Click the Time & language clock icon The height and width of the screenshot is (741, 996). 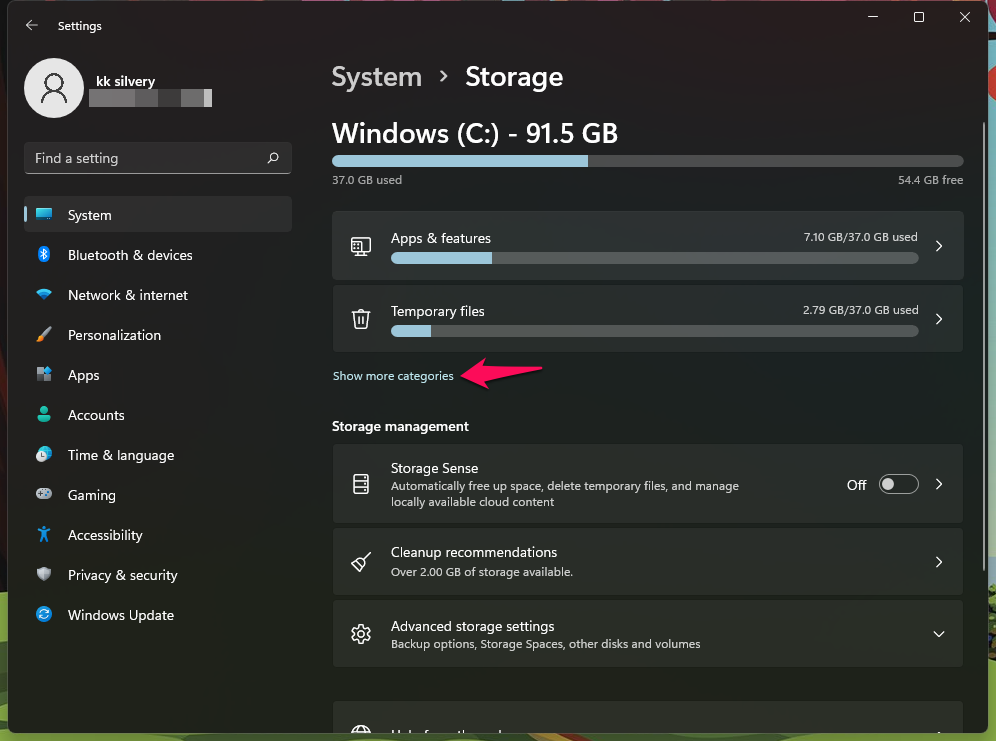coord(44,454)
